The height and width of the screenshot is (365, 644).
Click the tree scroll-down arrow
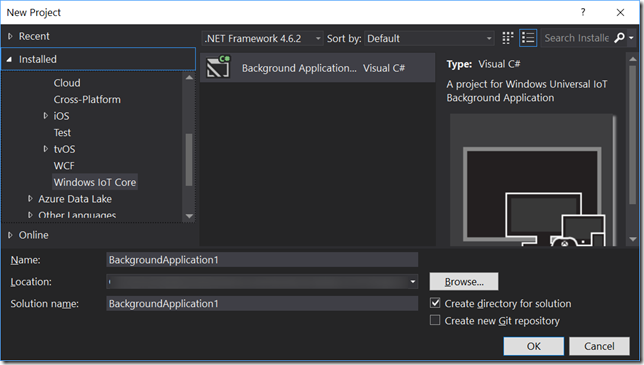[x=189, y=216]
